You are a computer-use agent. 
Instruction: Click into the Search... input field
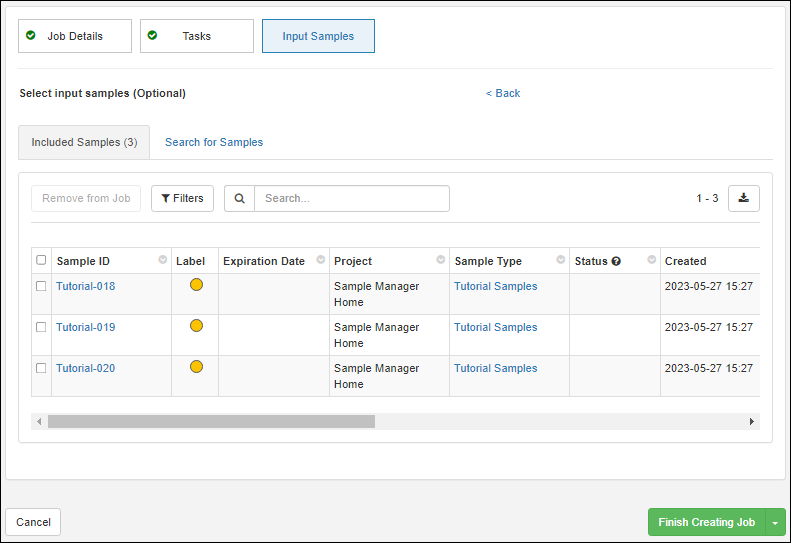click(352, 198)
